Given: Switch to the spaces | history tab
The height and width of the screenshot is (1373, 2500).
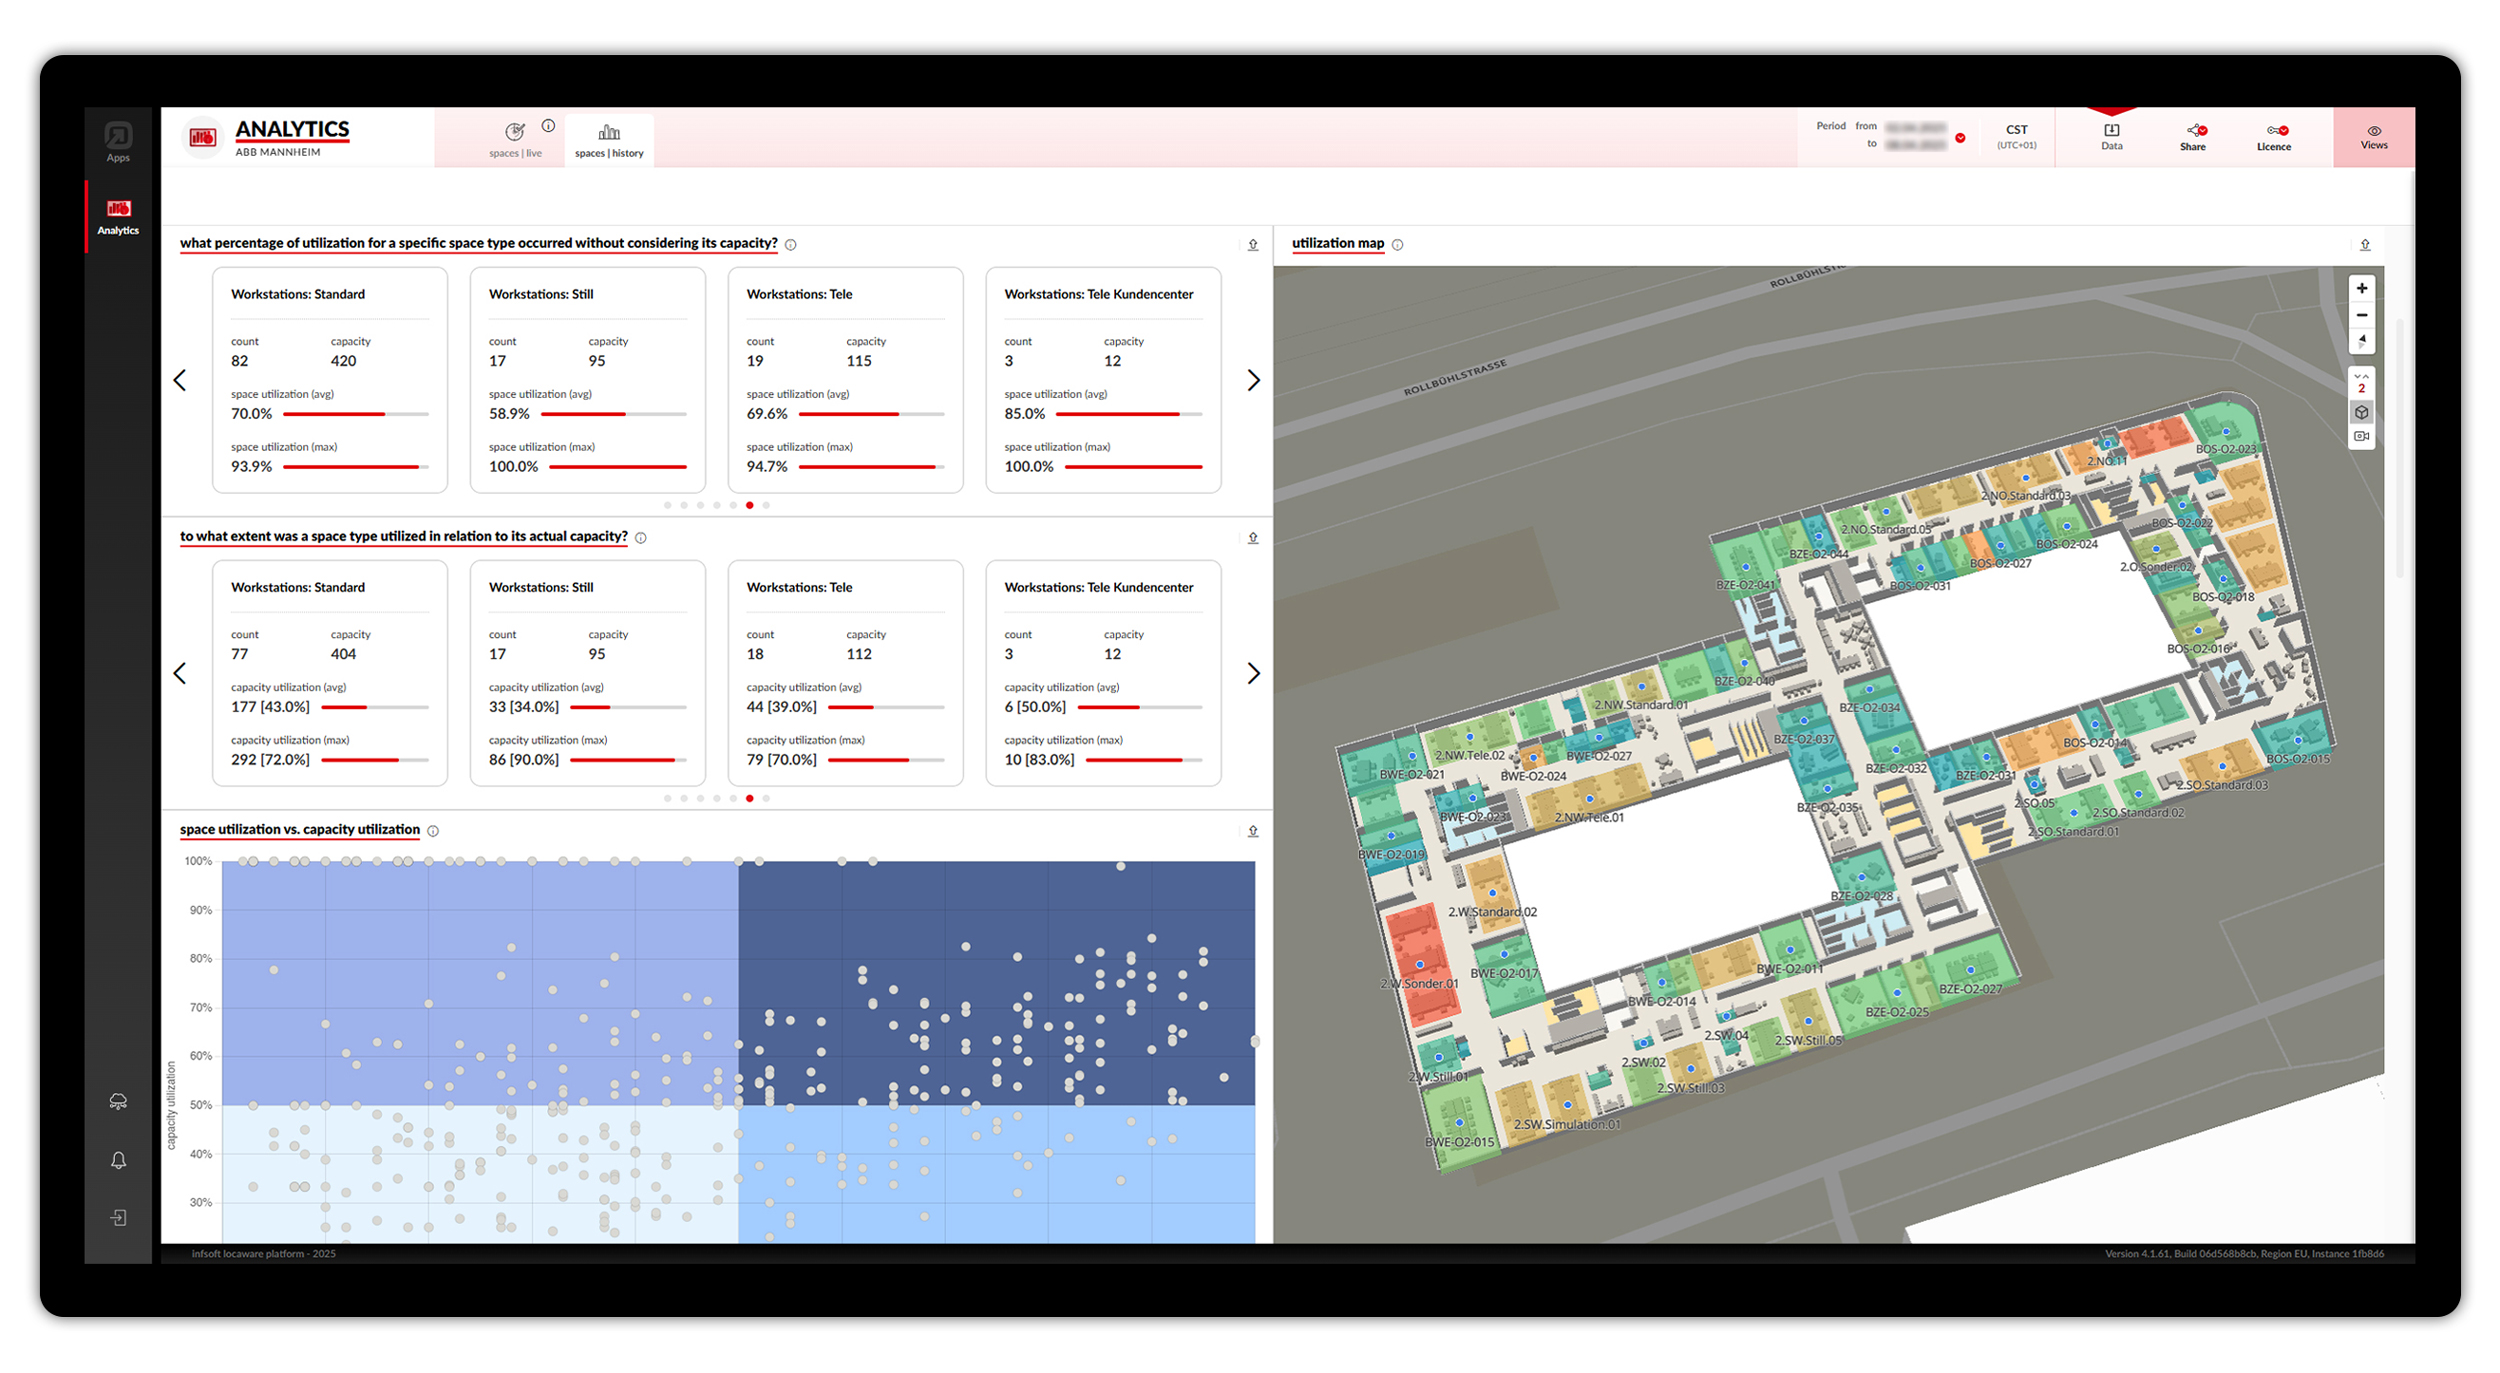Looking at the screenshot, I should pos(609,140).
